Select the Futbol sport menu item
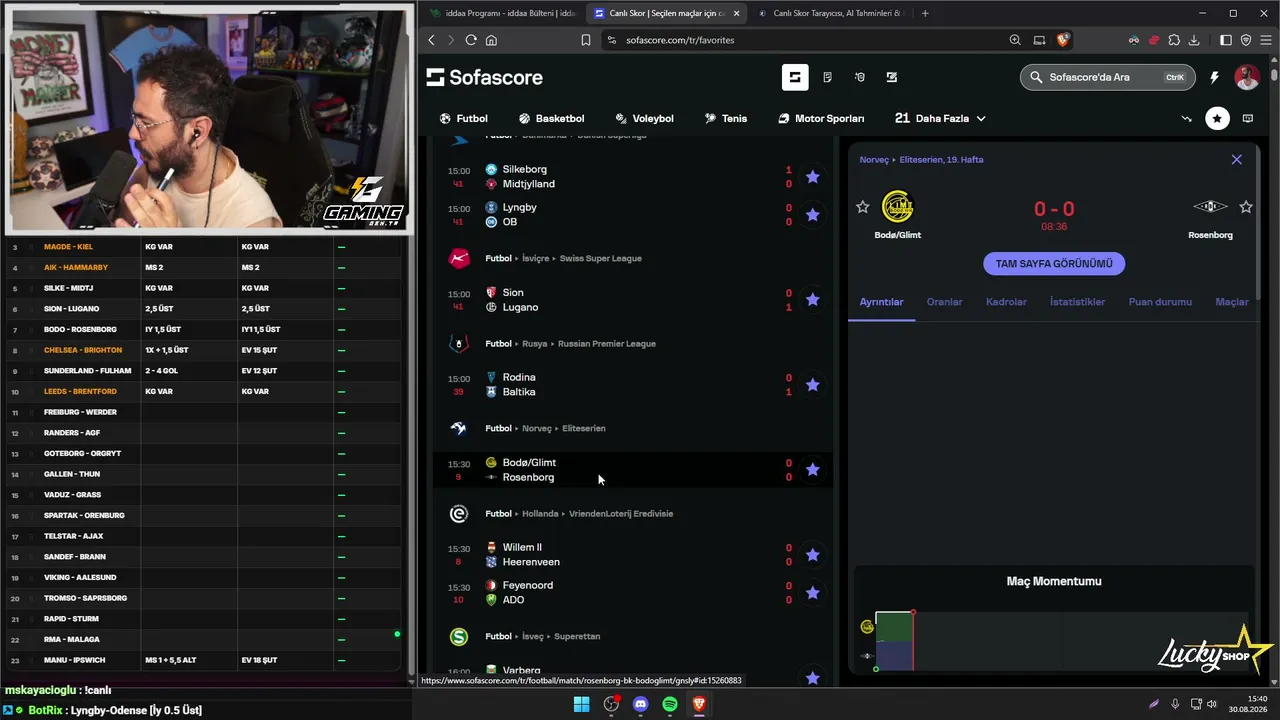Screen dimensions: 1280x720 pos(464,118)
